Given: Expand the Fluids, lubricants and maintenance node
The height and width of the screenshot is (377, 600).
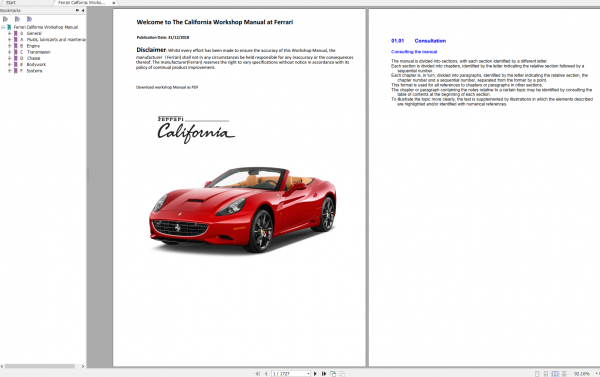Looking at the screenshot, I should click(10, 39).
